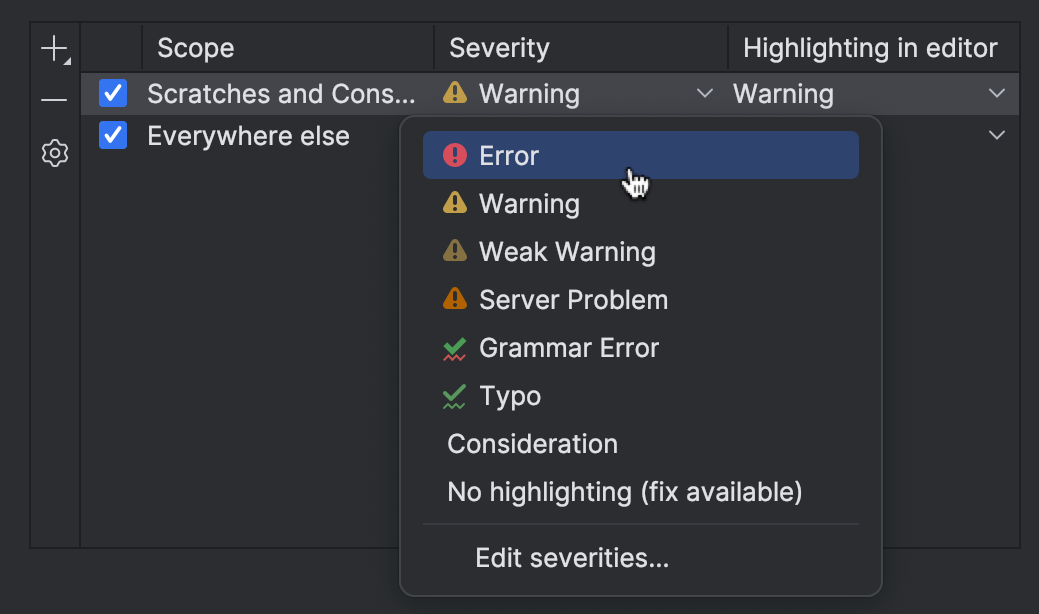
Task: Uncheck the Everywhere else scope checkbox
Action: (113, 135)
